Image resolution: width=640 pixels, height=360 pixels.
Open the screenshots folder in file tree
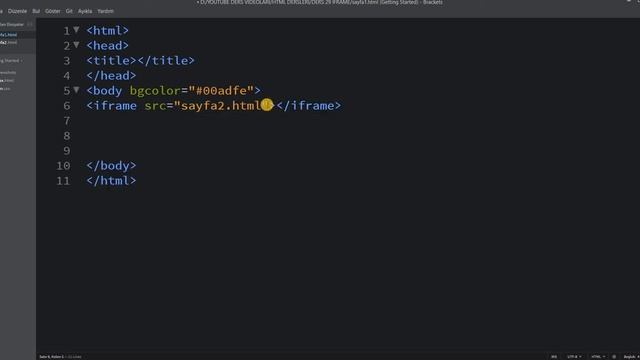coord(8,73)
